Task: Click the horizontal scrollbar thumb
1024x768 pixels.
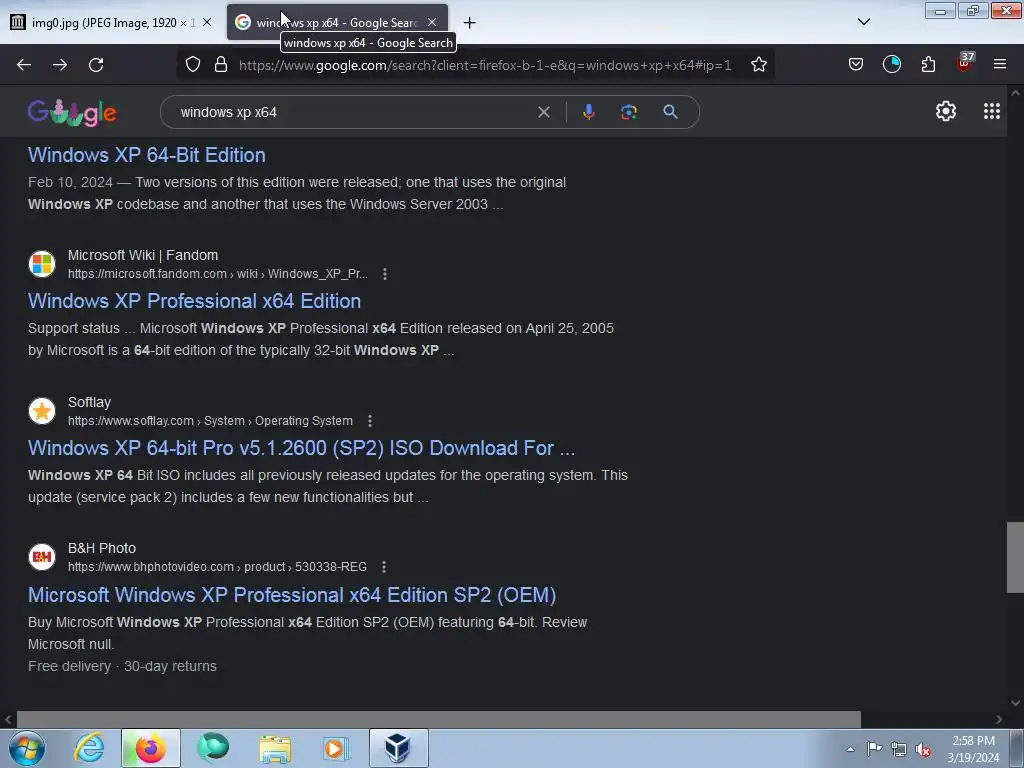Action: click(438, 719)
